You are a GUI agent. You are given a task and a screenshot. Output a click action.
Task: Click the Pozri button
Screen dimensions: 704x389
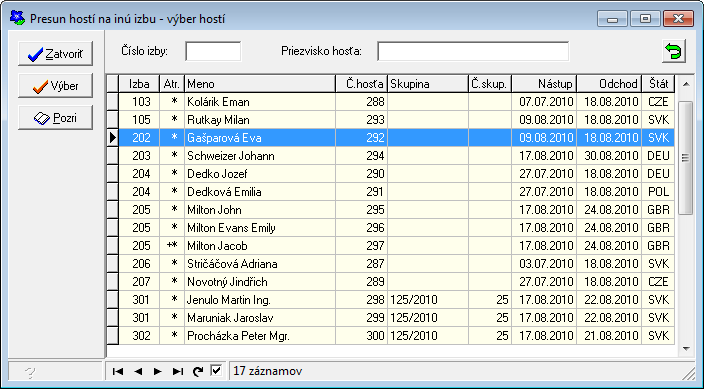point(56,118)
